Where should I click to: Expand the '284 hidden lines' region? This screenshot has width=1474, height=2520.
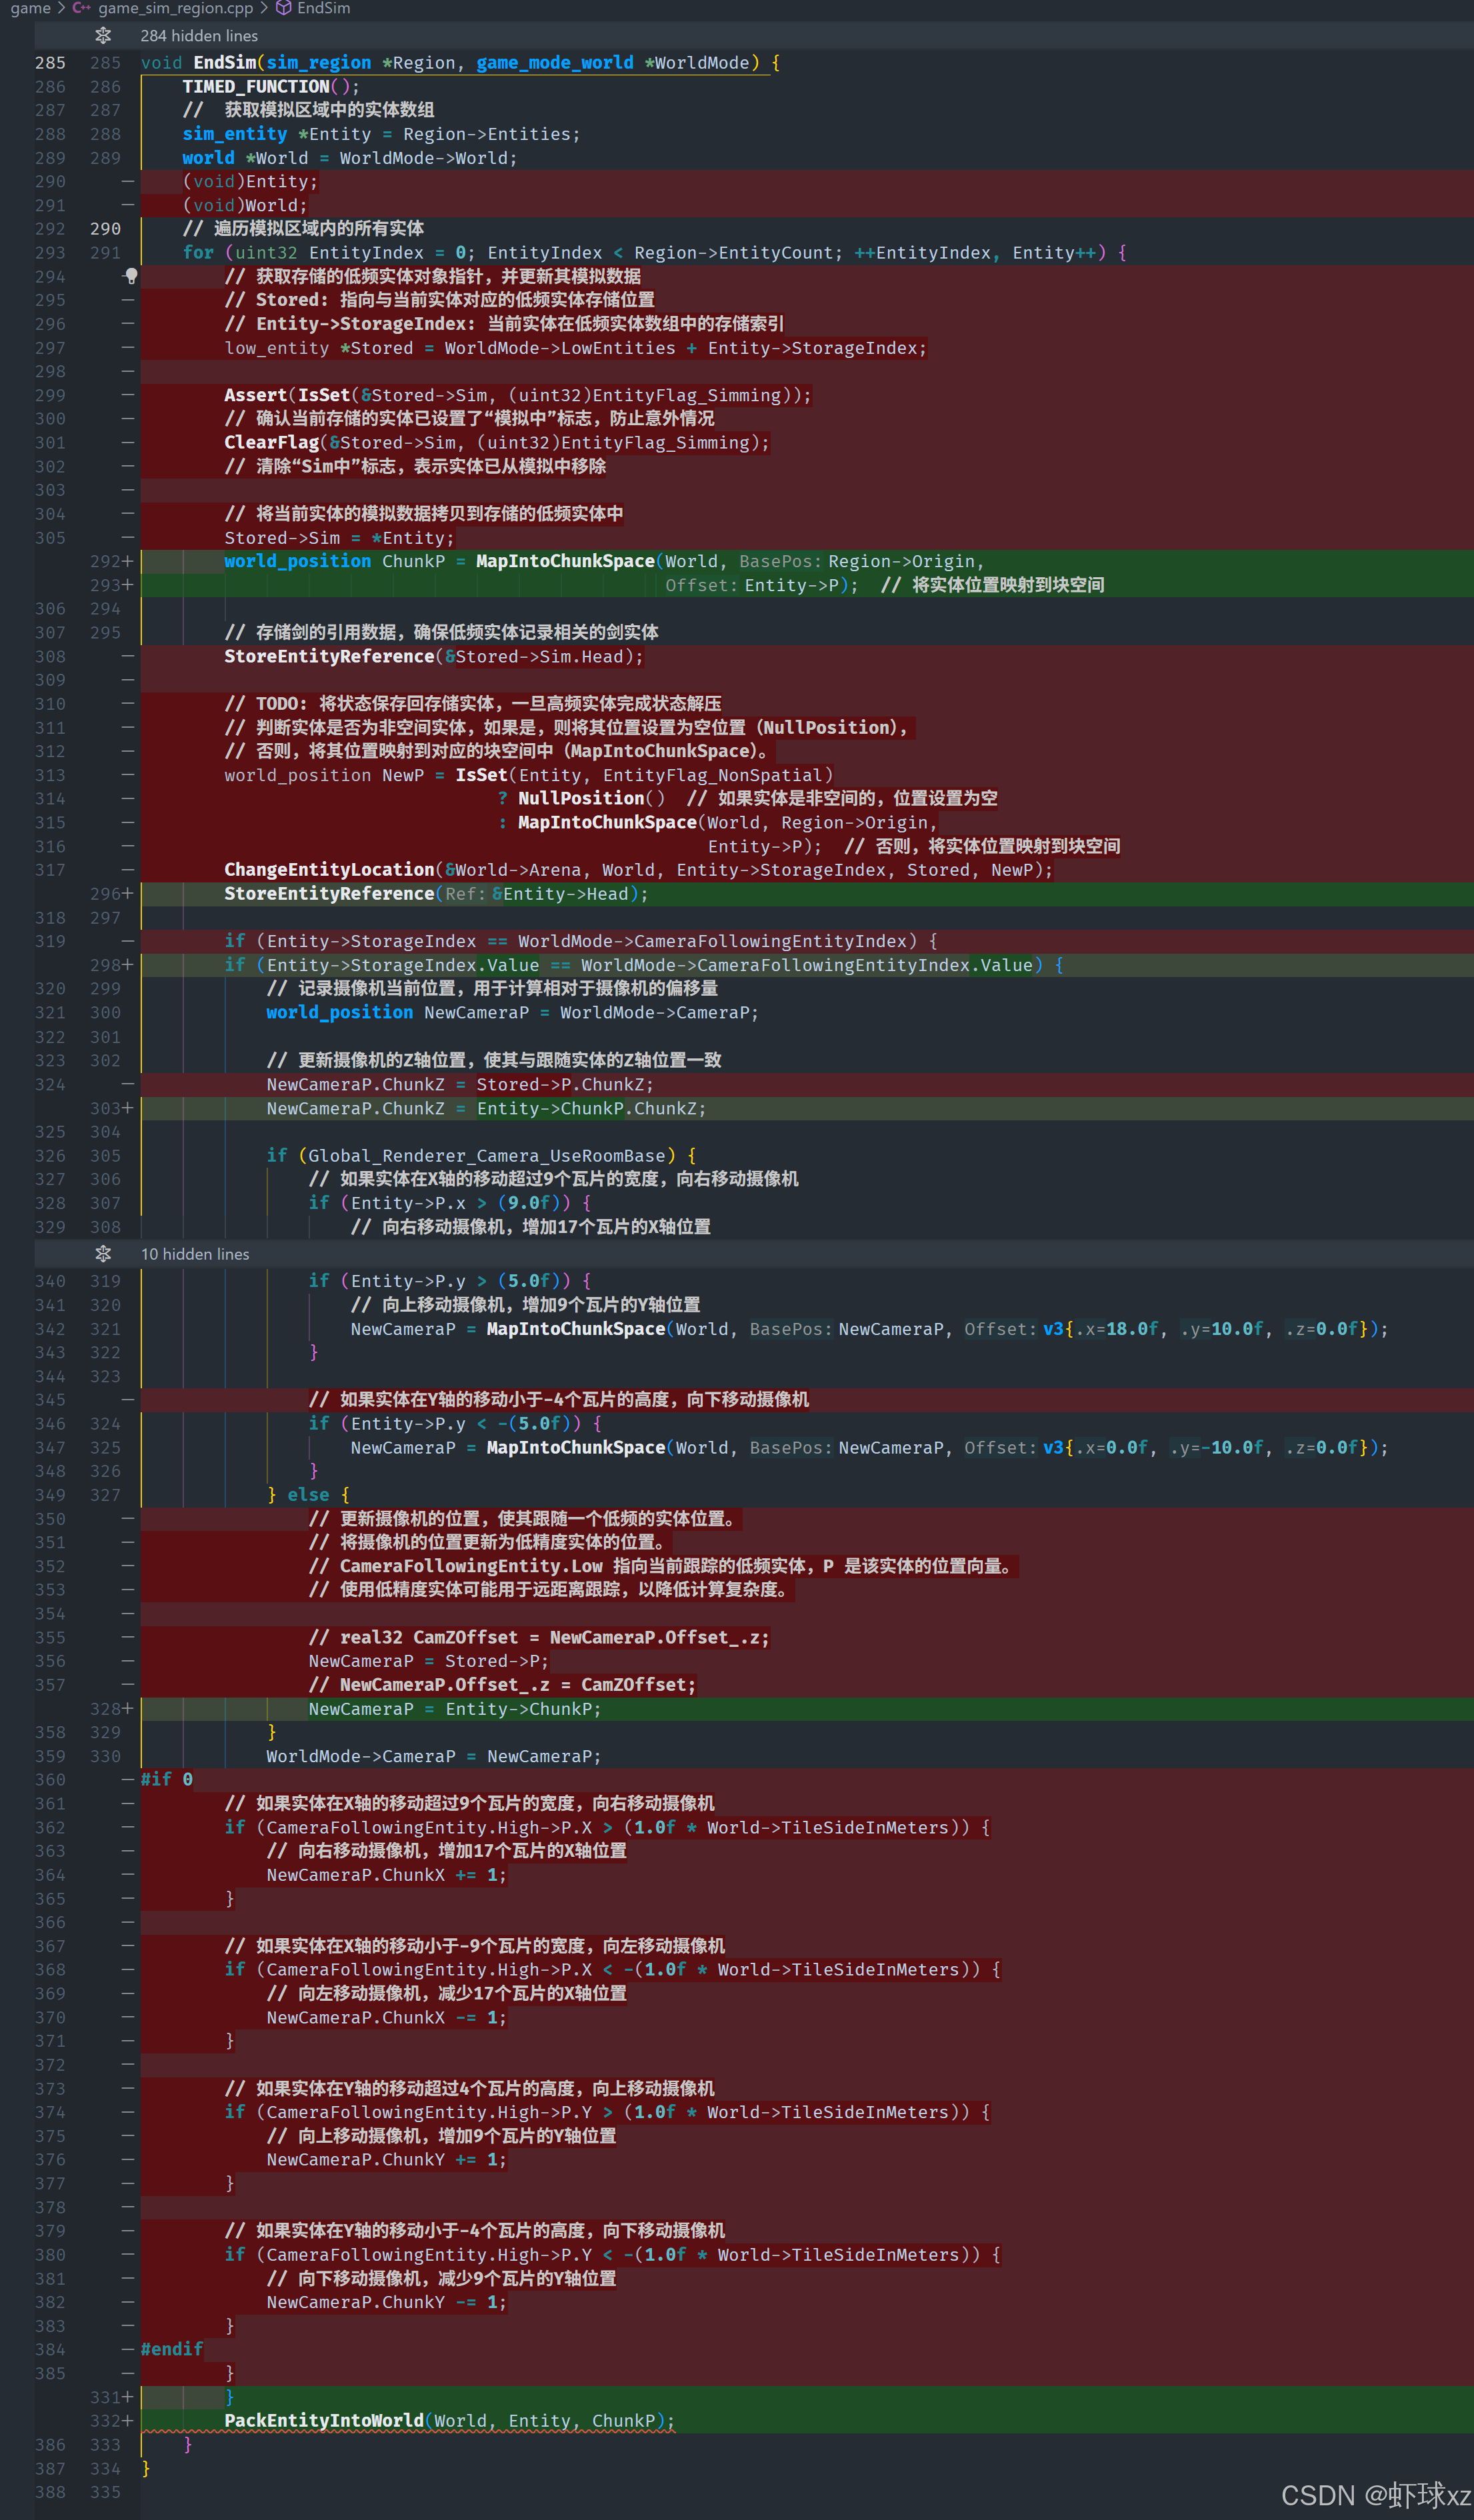click(199, 36)
